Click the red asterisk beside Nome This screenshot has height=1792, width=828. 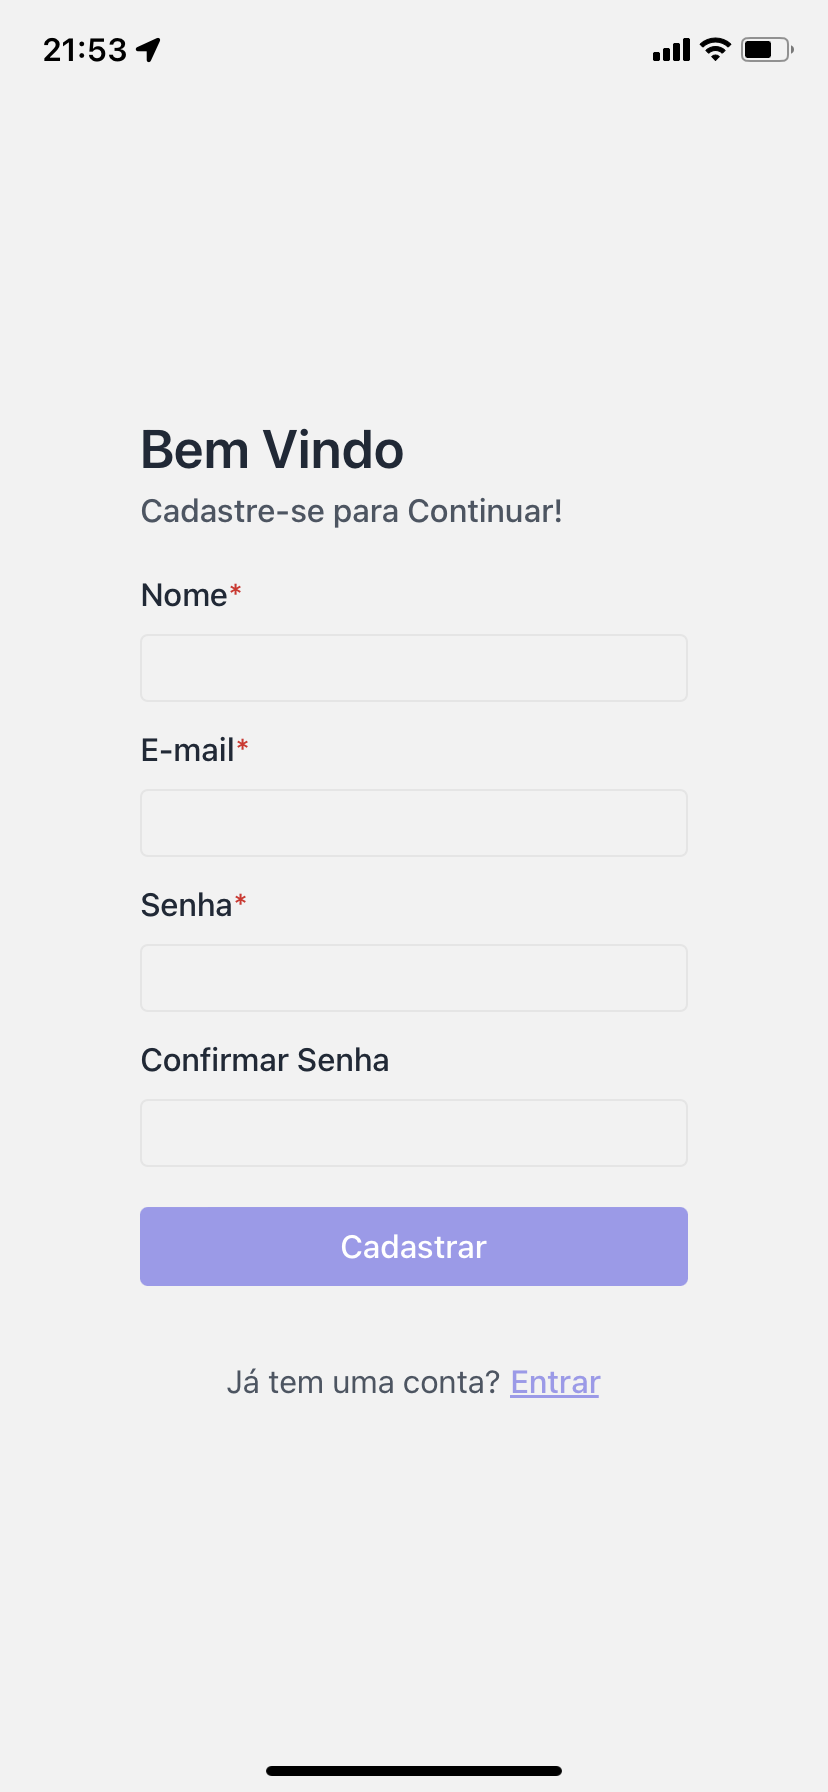tap(236, 592)
